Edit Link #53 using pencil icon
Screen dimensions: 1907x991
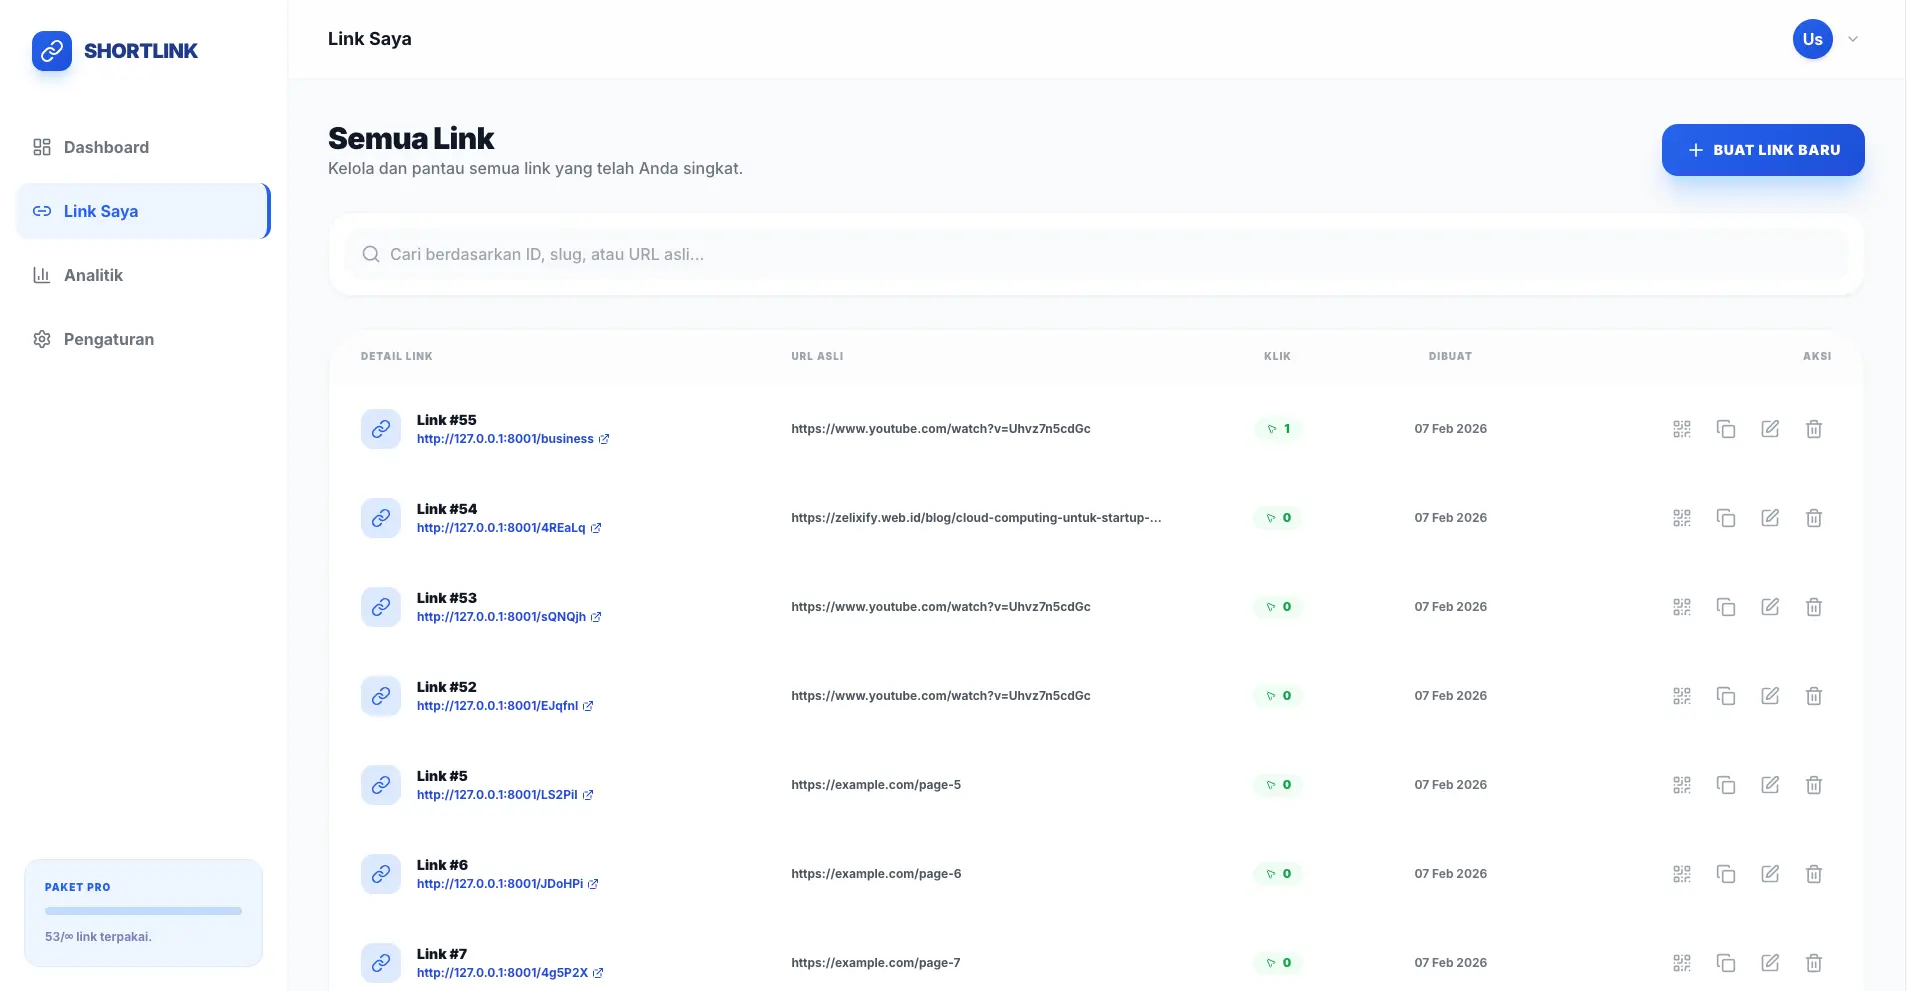(x=1769, y=607)
